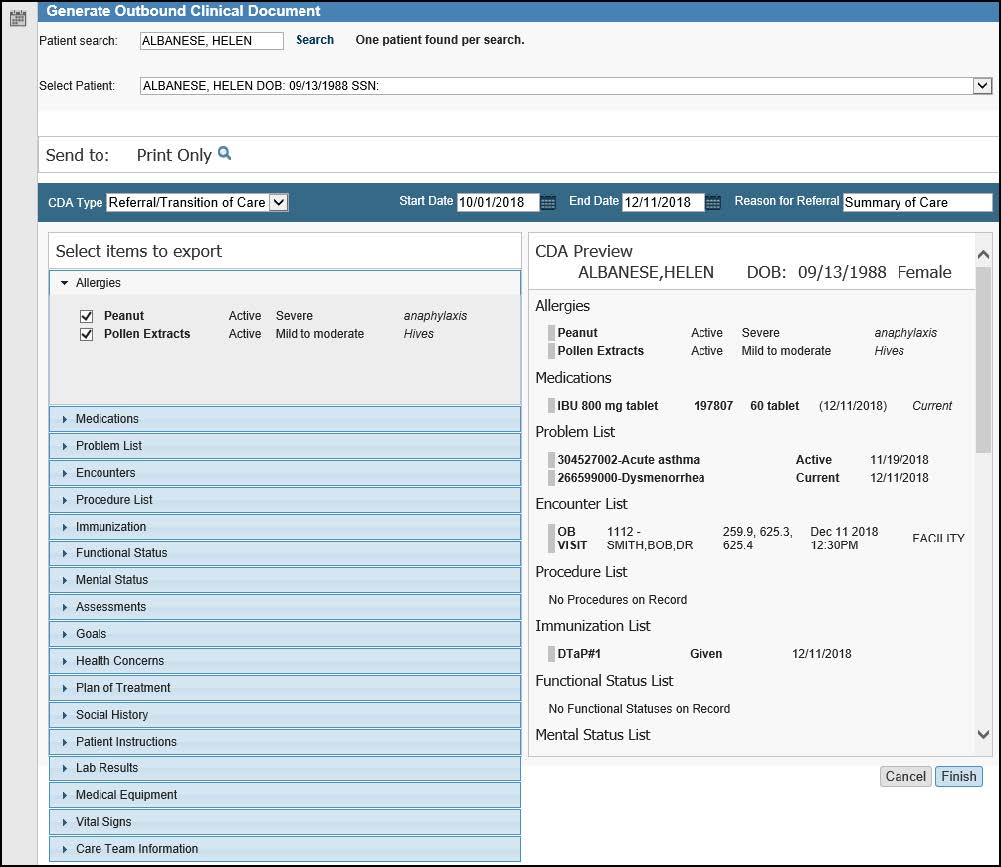Click Peanut in the CDA Preview

[x=577, y=333]
